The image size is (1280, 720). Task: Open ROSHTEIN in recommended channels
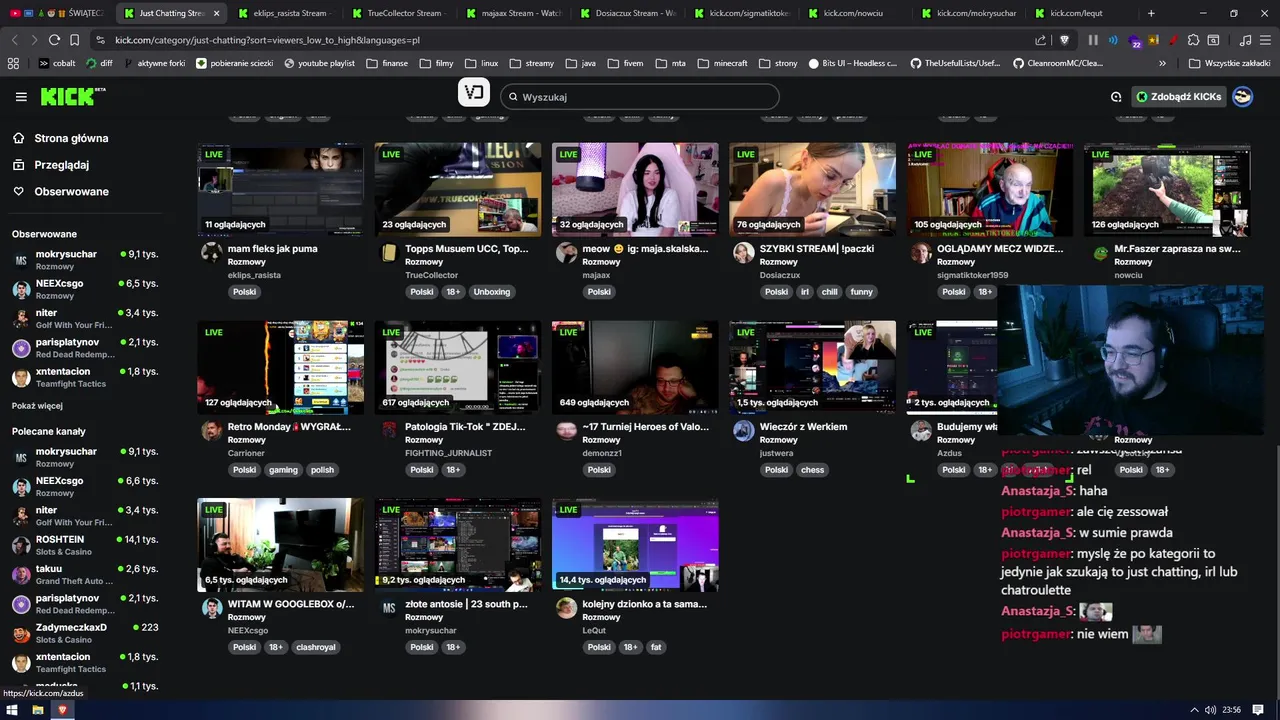(x=85, y=545)
